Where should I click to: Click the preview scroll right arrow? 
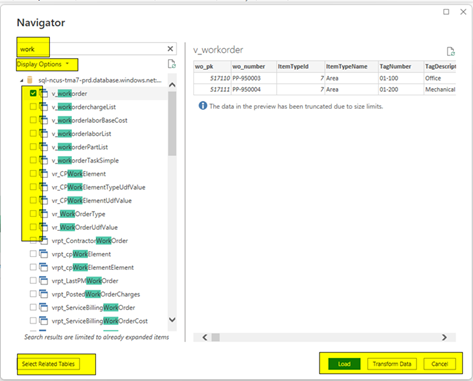(x=444, y=337)
